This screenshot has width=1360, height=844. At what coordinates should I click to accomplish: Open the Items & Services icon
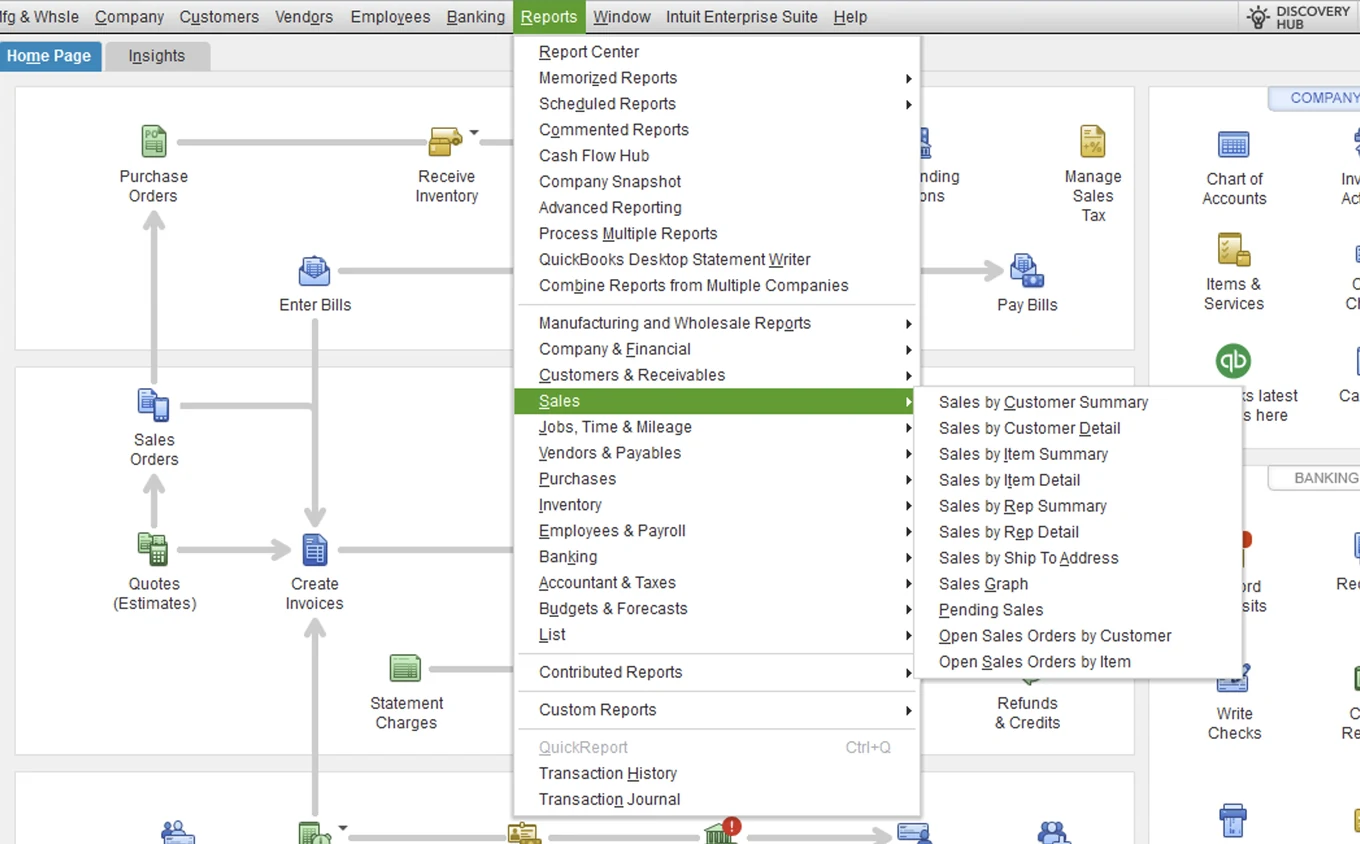pos(1234,249)
